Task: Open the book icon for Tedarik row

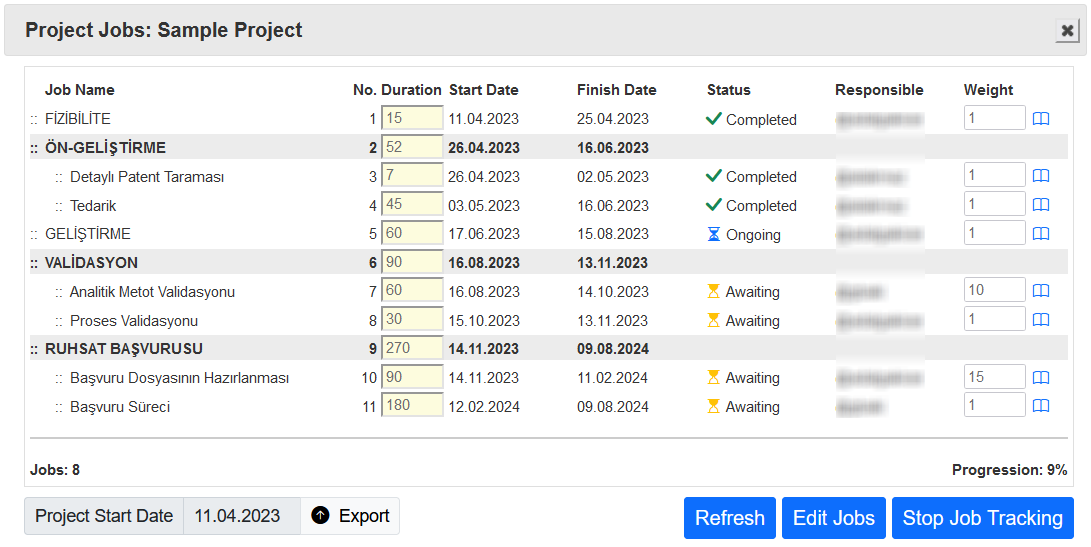Action: pyautogui.click(x=1041, y=205)
